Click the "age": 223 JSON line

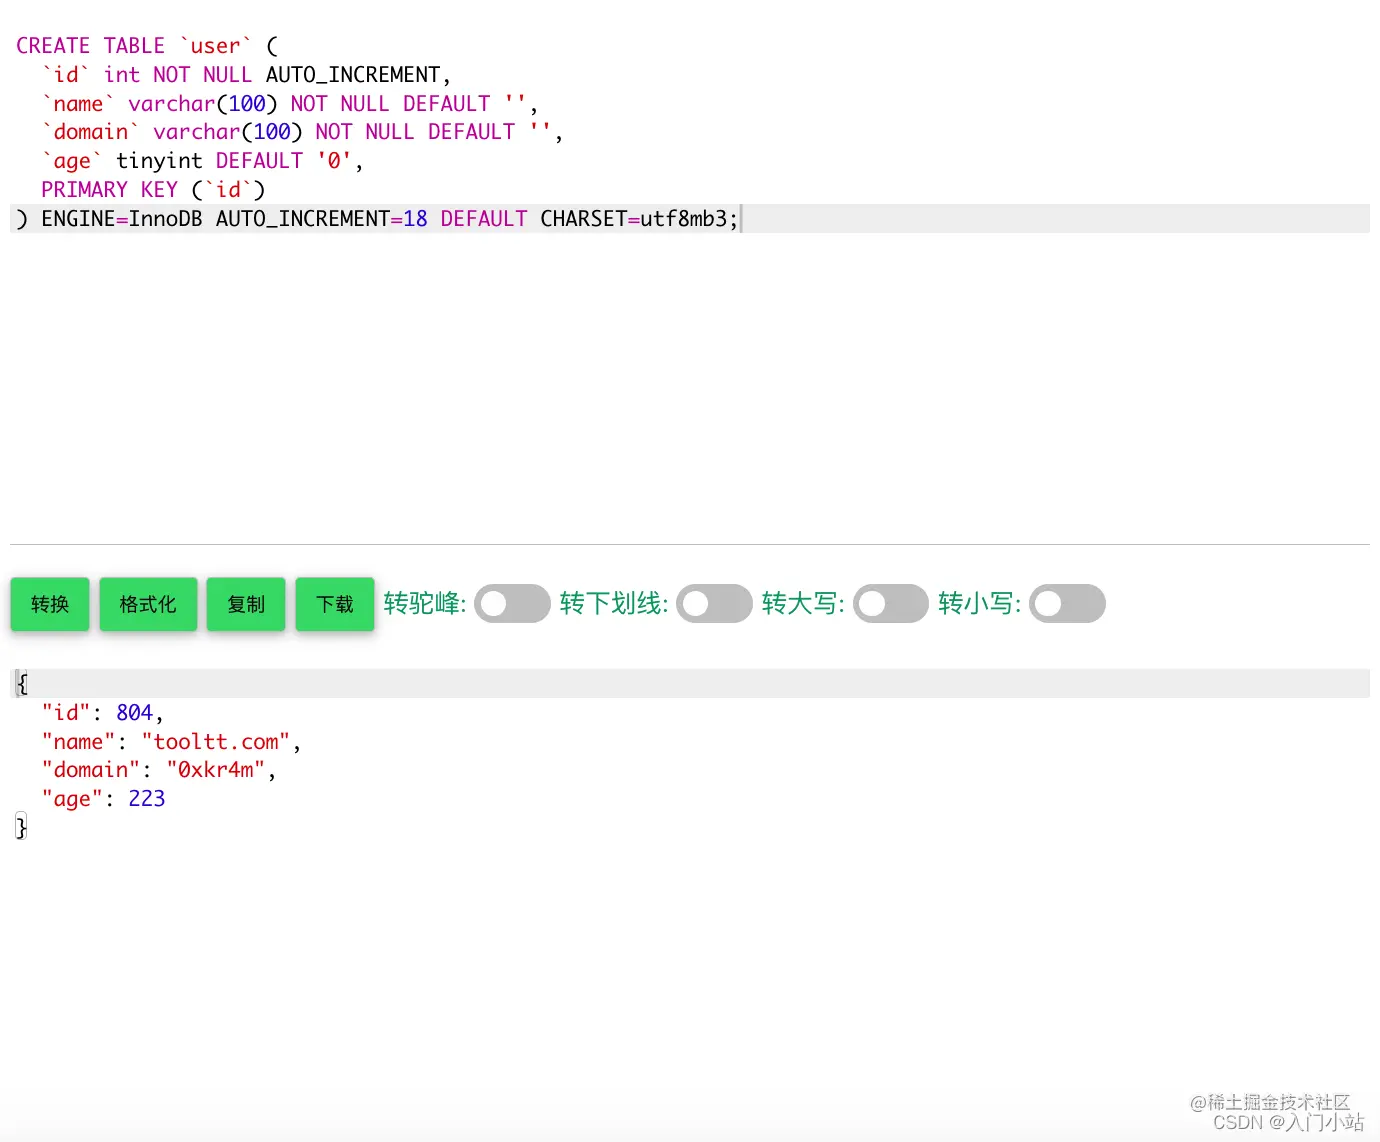click(103, 799)
